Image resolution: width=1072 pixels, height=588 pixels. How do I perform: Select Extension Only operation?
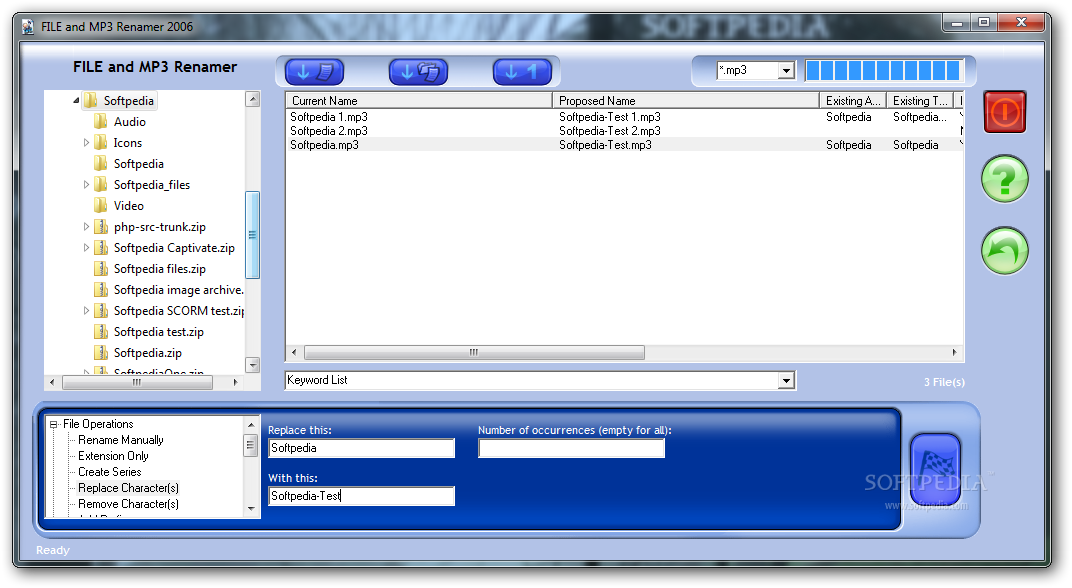click(113, 456)
